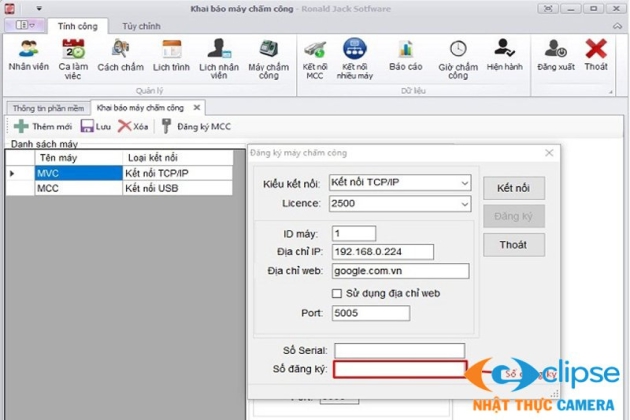Click the Tên máy column header
The height and width of the screenshot is (420, 630).
[79, 158]
